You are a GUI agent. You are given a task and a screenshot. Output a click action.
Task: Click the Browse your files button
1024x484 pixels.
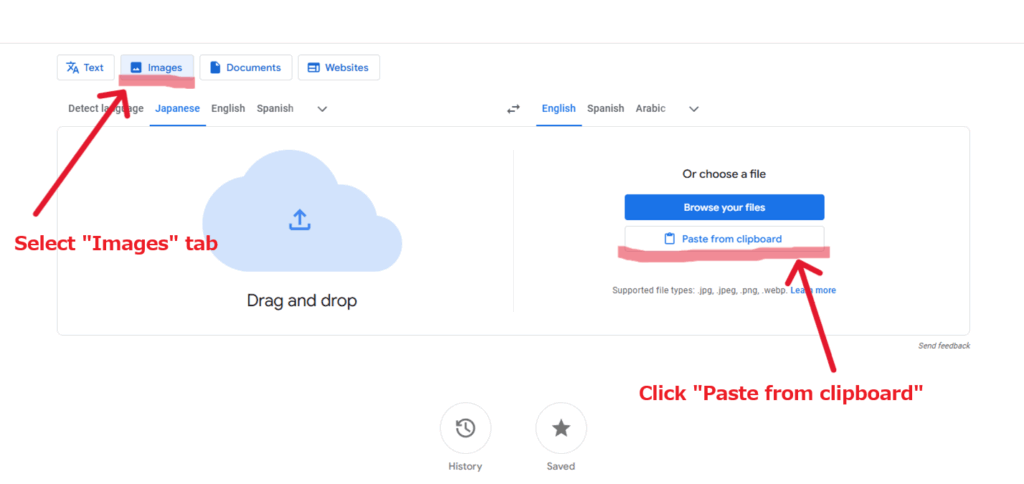(724, 207)
